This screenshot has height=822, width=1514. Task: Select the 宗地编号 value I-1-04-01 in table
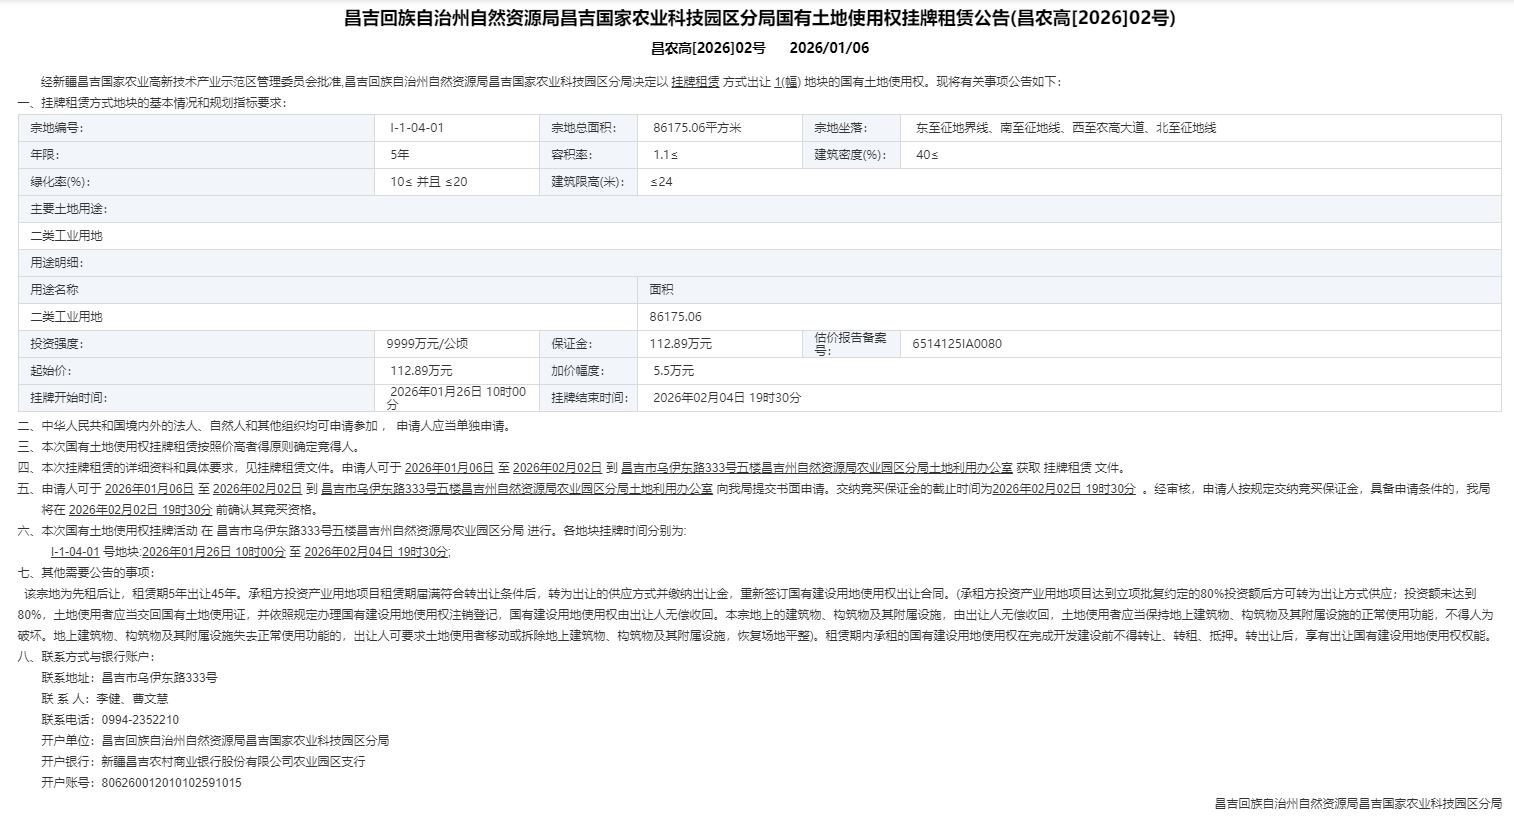click(x=417, y=128)
